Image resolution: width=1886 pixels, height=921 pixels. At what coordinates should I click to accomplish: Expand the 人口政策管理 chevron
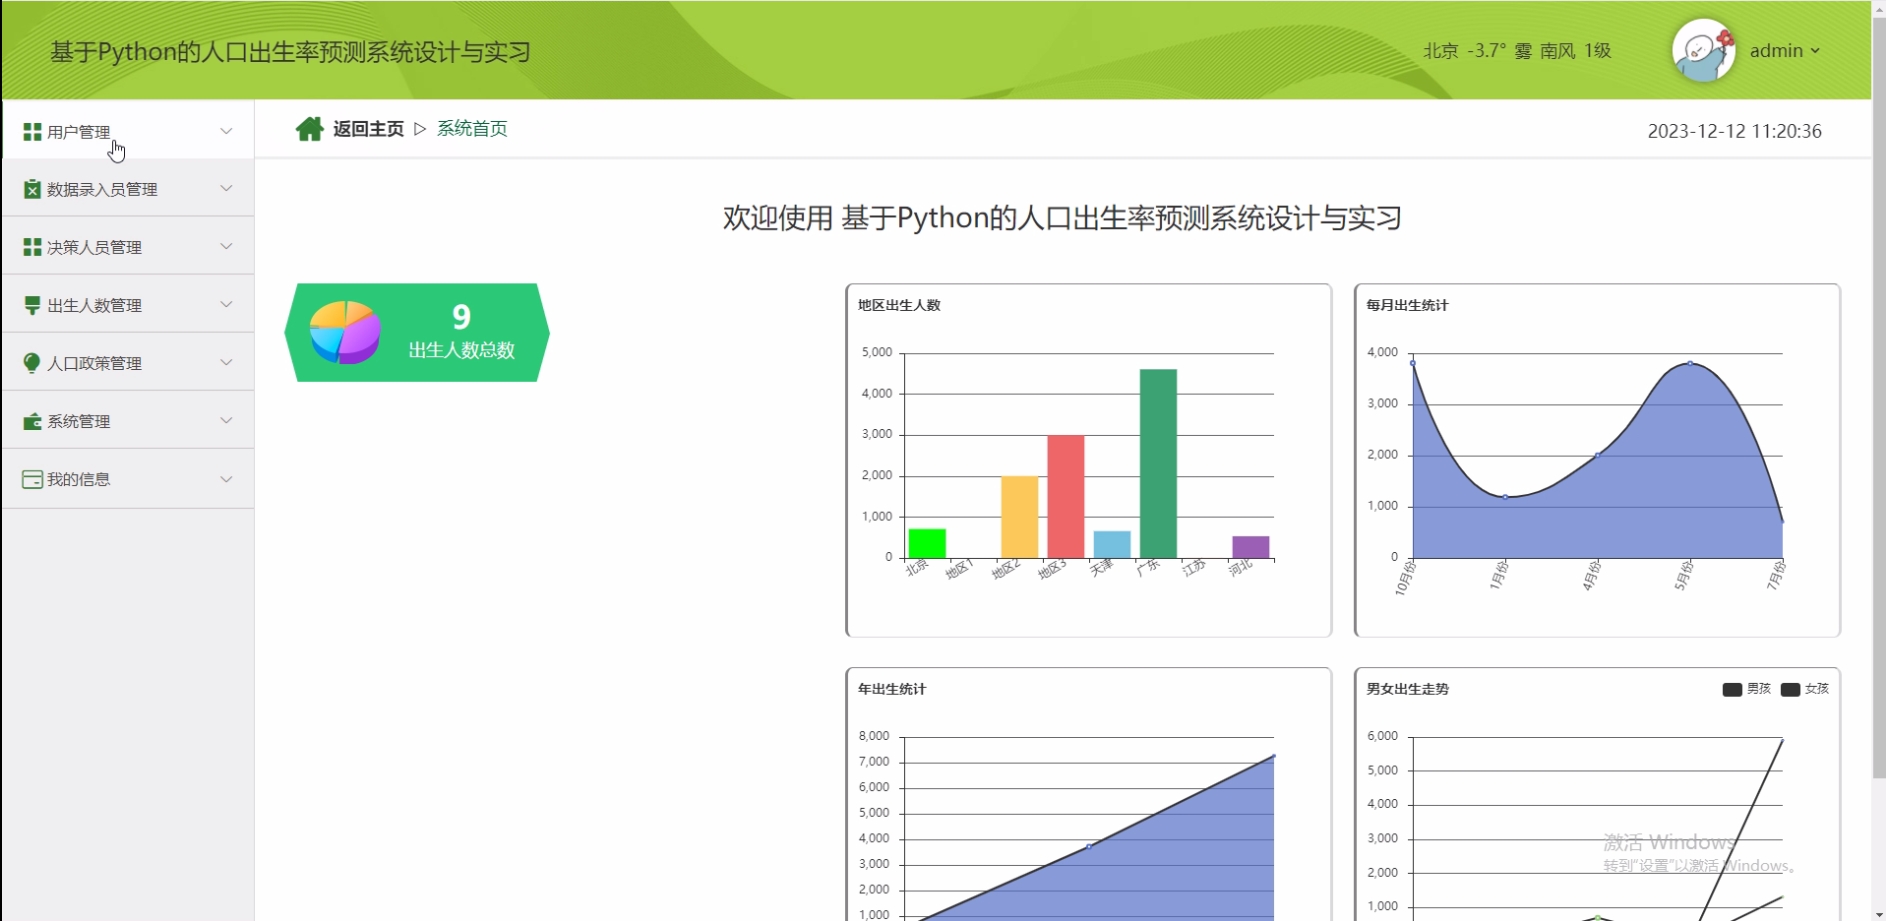(x=227, y=362)
